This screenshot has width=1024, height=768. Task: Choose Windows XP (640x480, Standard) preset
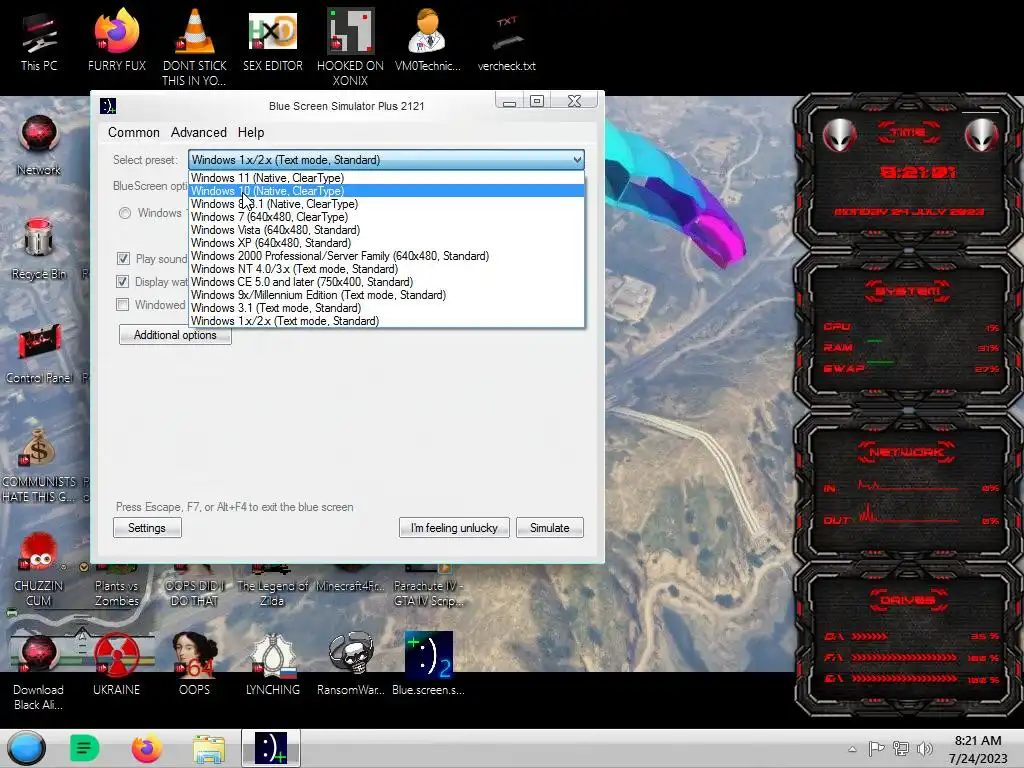[386, 243]
